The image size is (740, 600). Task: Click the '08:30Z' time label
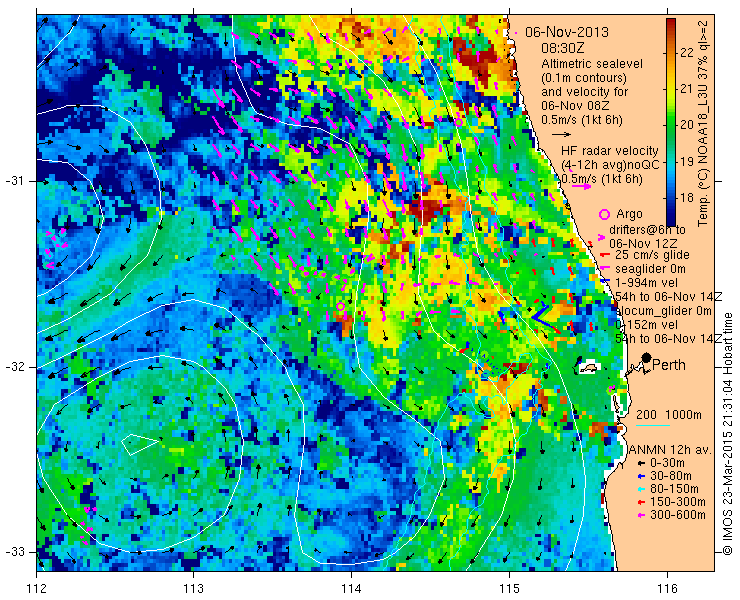click(x=563, y=48)
